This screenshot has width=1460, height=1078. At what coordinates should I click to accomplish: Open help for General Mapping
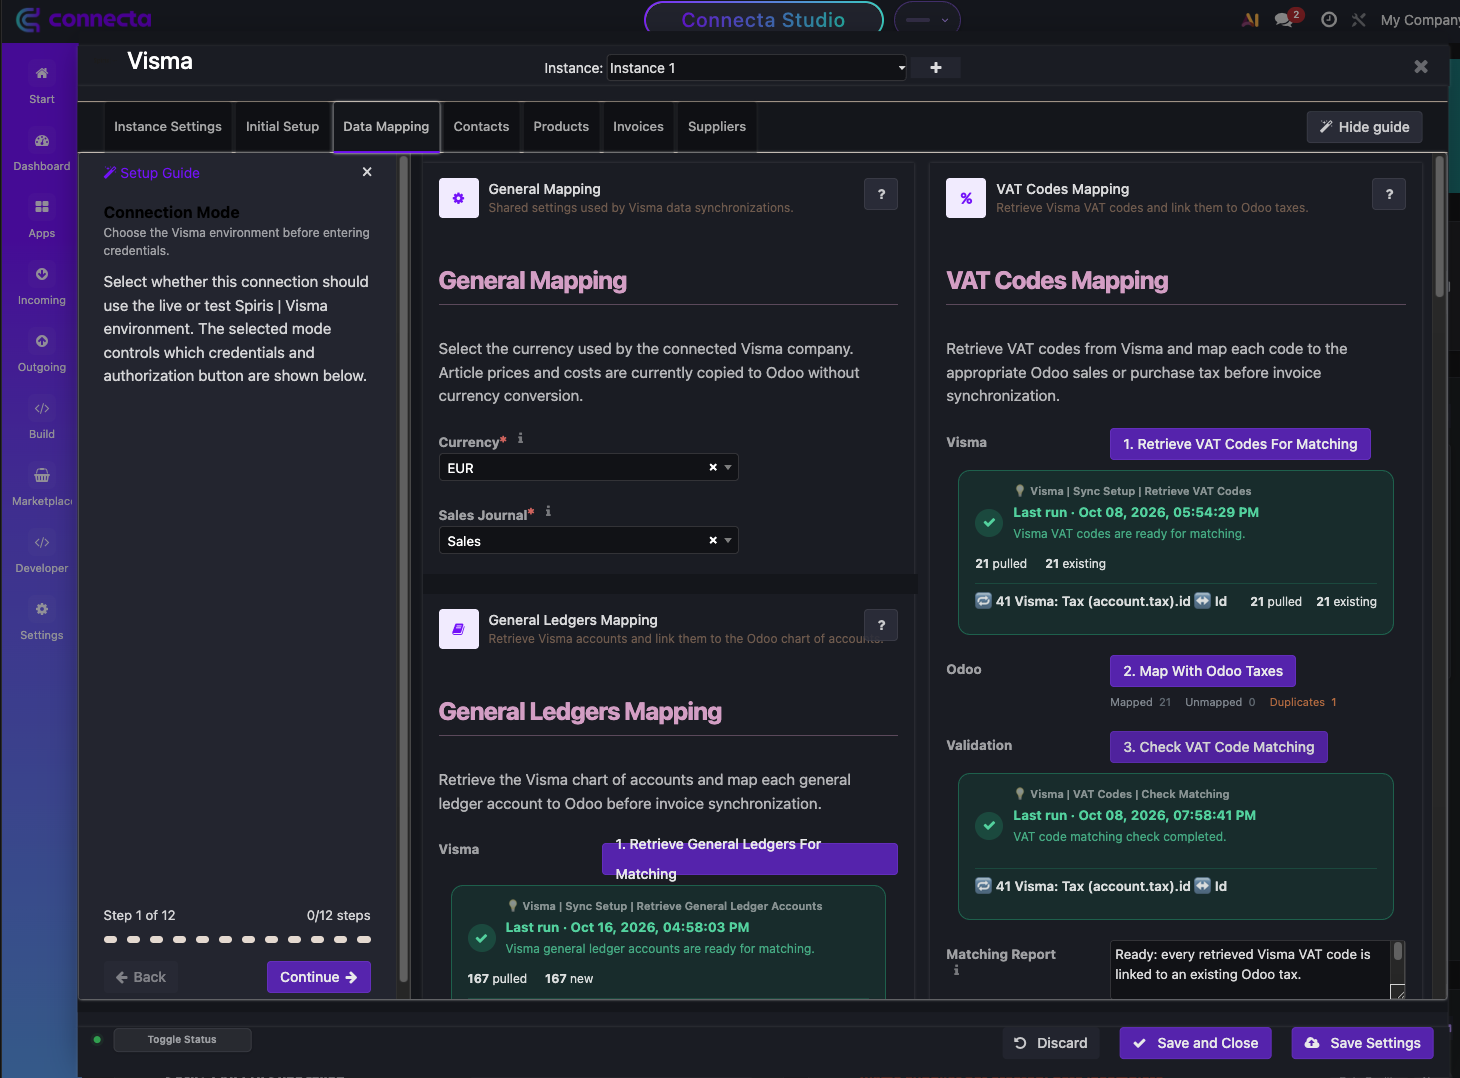[x=881, y=194]
